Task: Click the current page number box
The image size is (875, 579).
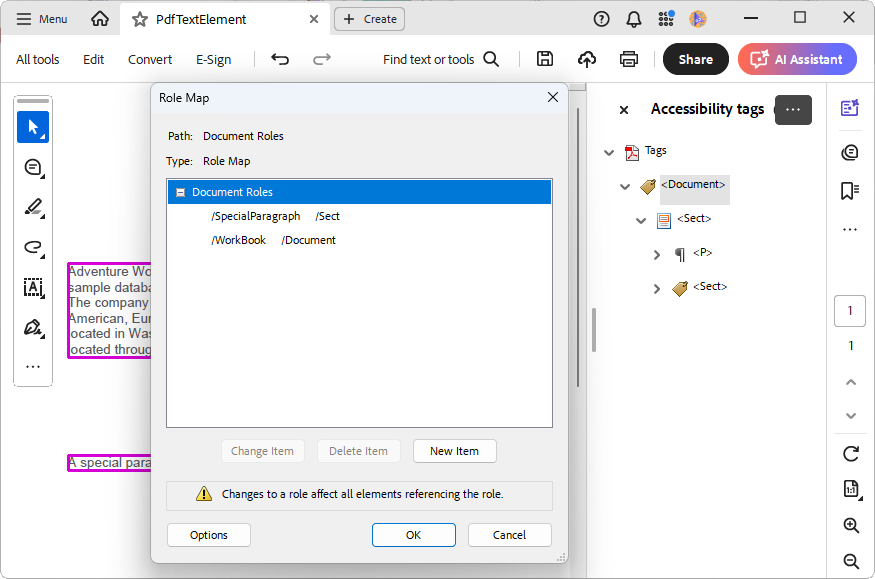Action: [850, 311]
